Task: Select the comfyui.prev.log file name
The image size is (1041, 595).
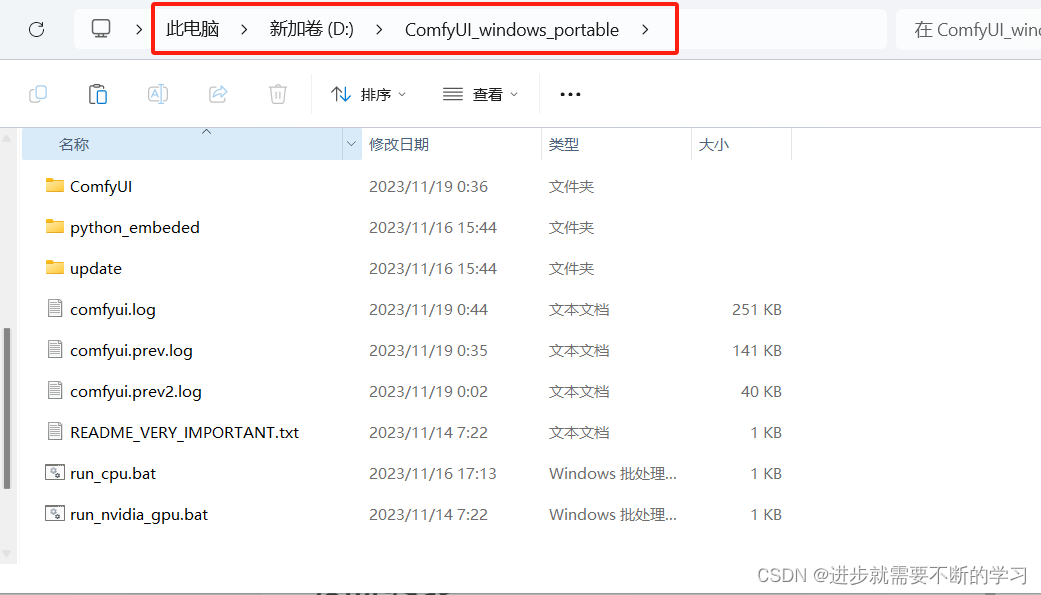Action: tap(131, 351)
